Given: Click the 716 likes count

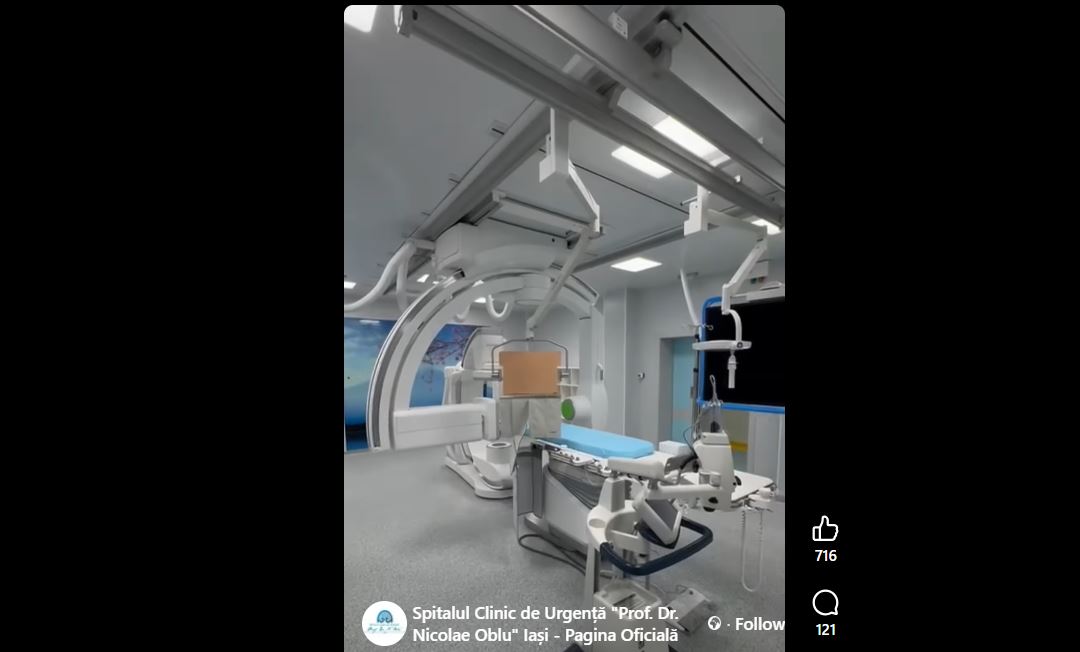Looking at the screenshot, I should click(825, 556).
